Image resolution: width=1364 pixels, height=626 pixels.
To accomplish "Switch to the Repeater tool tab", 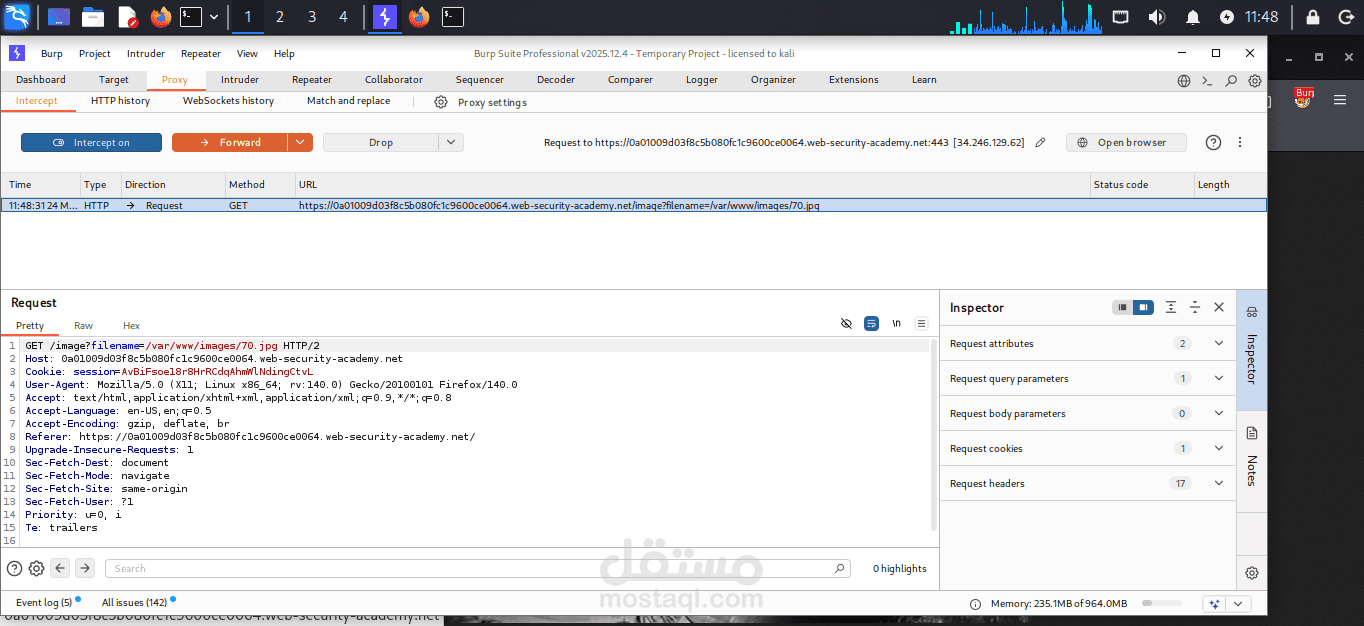I will tap(311, 80).
